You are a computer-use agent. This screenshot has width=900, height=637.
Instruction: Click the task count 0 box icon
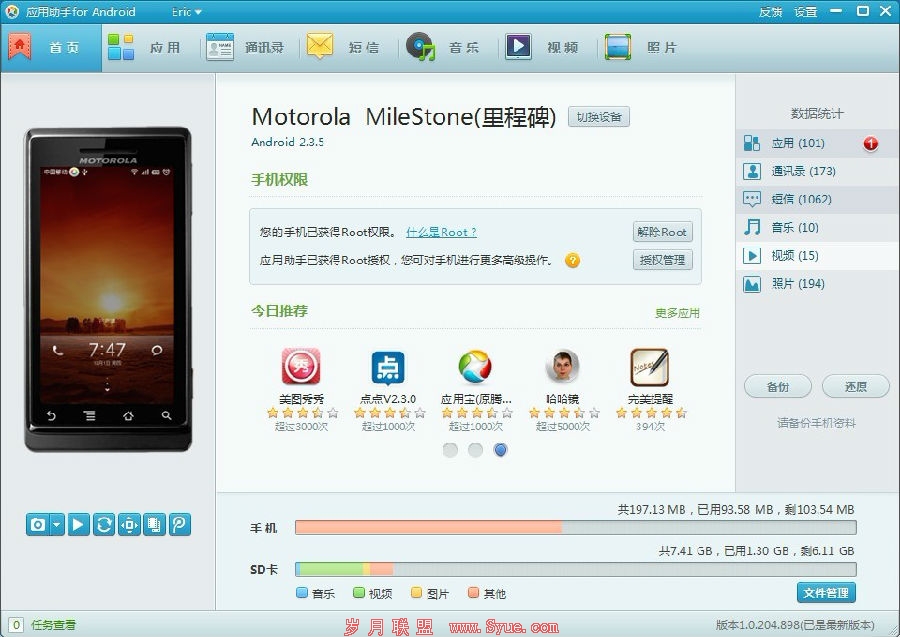[x=16, y=625]
